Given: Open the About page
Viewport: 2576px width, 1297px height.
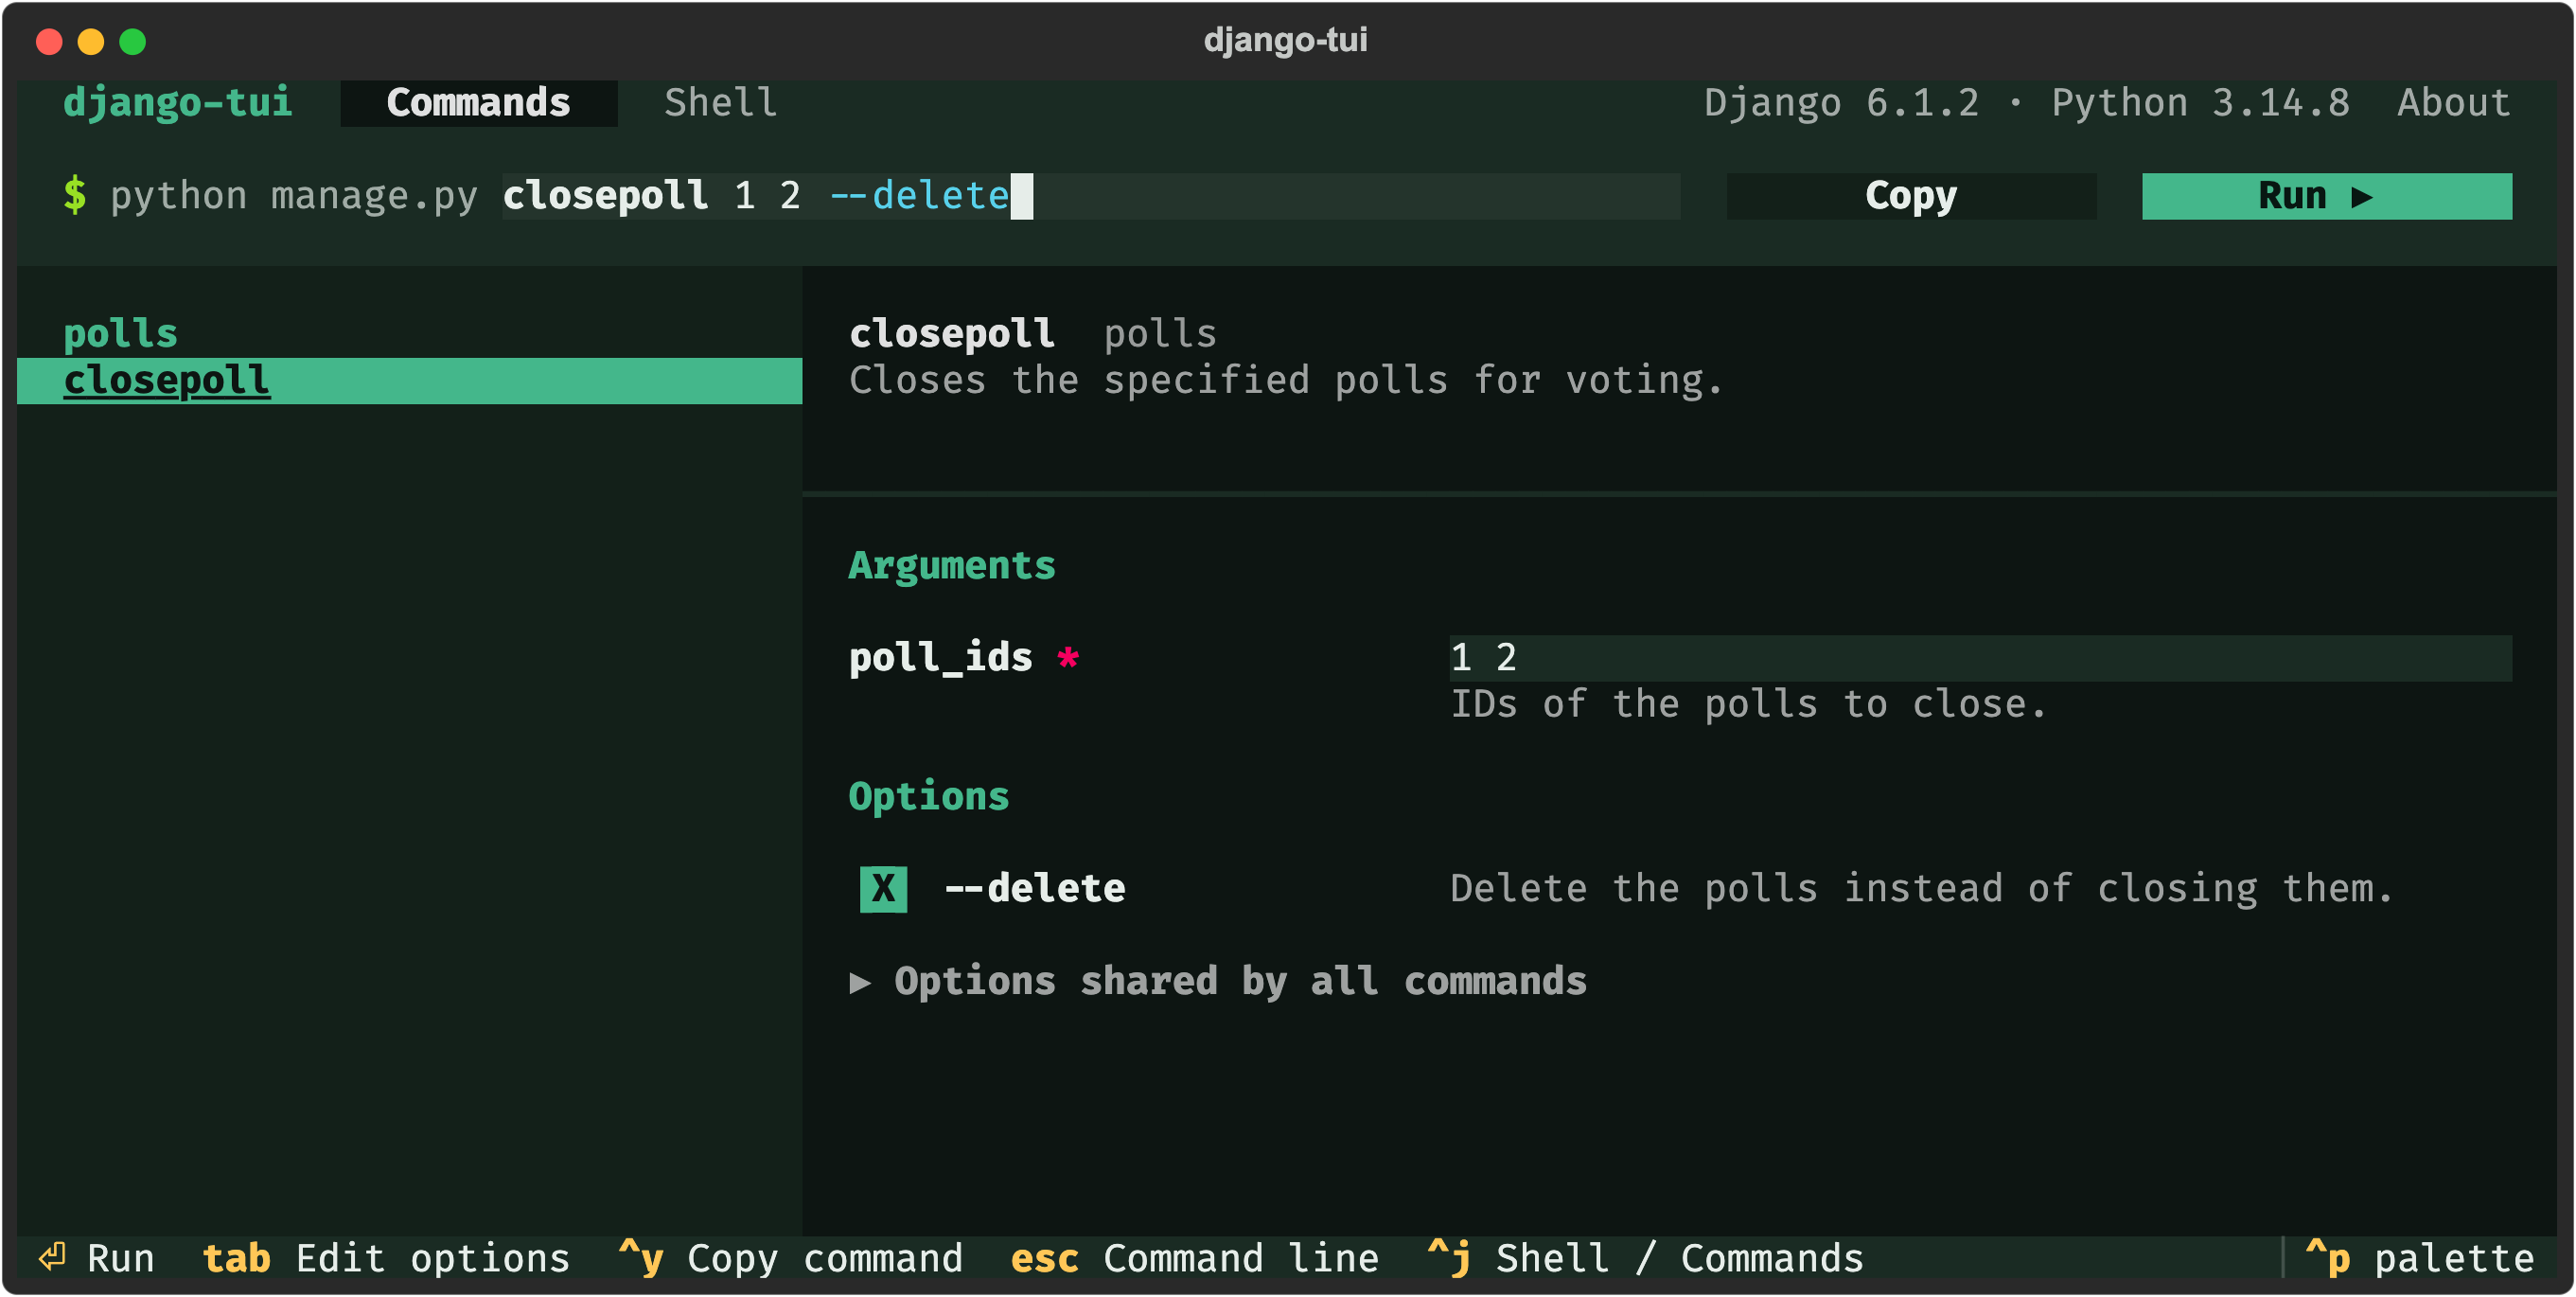Looking at the screenshot, I should point(2453,103).
